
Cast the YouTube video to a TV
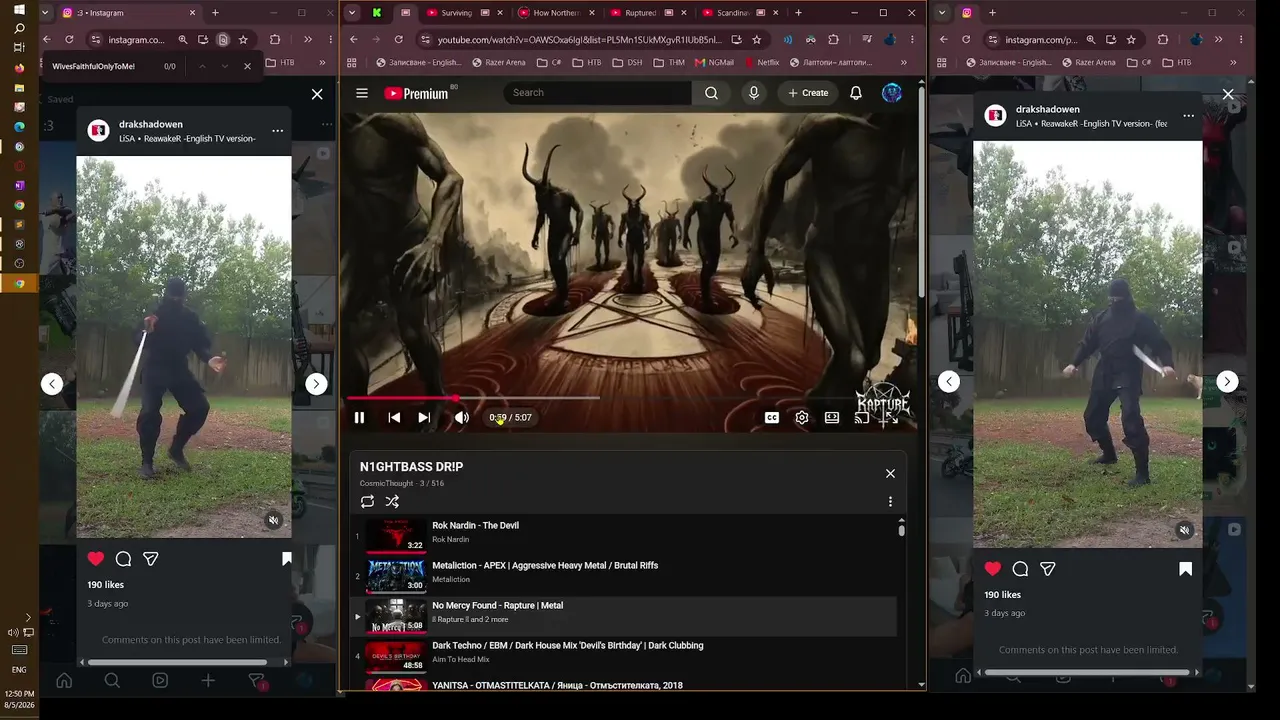pyautogui.click(x=861, y=418)
